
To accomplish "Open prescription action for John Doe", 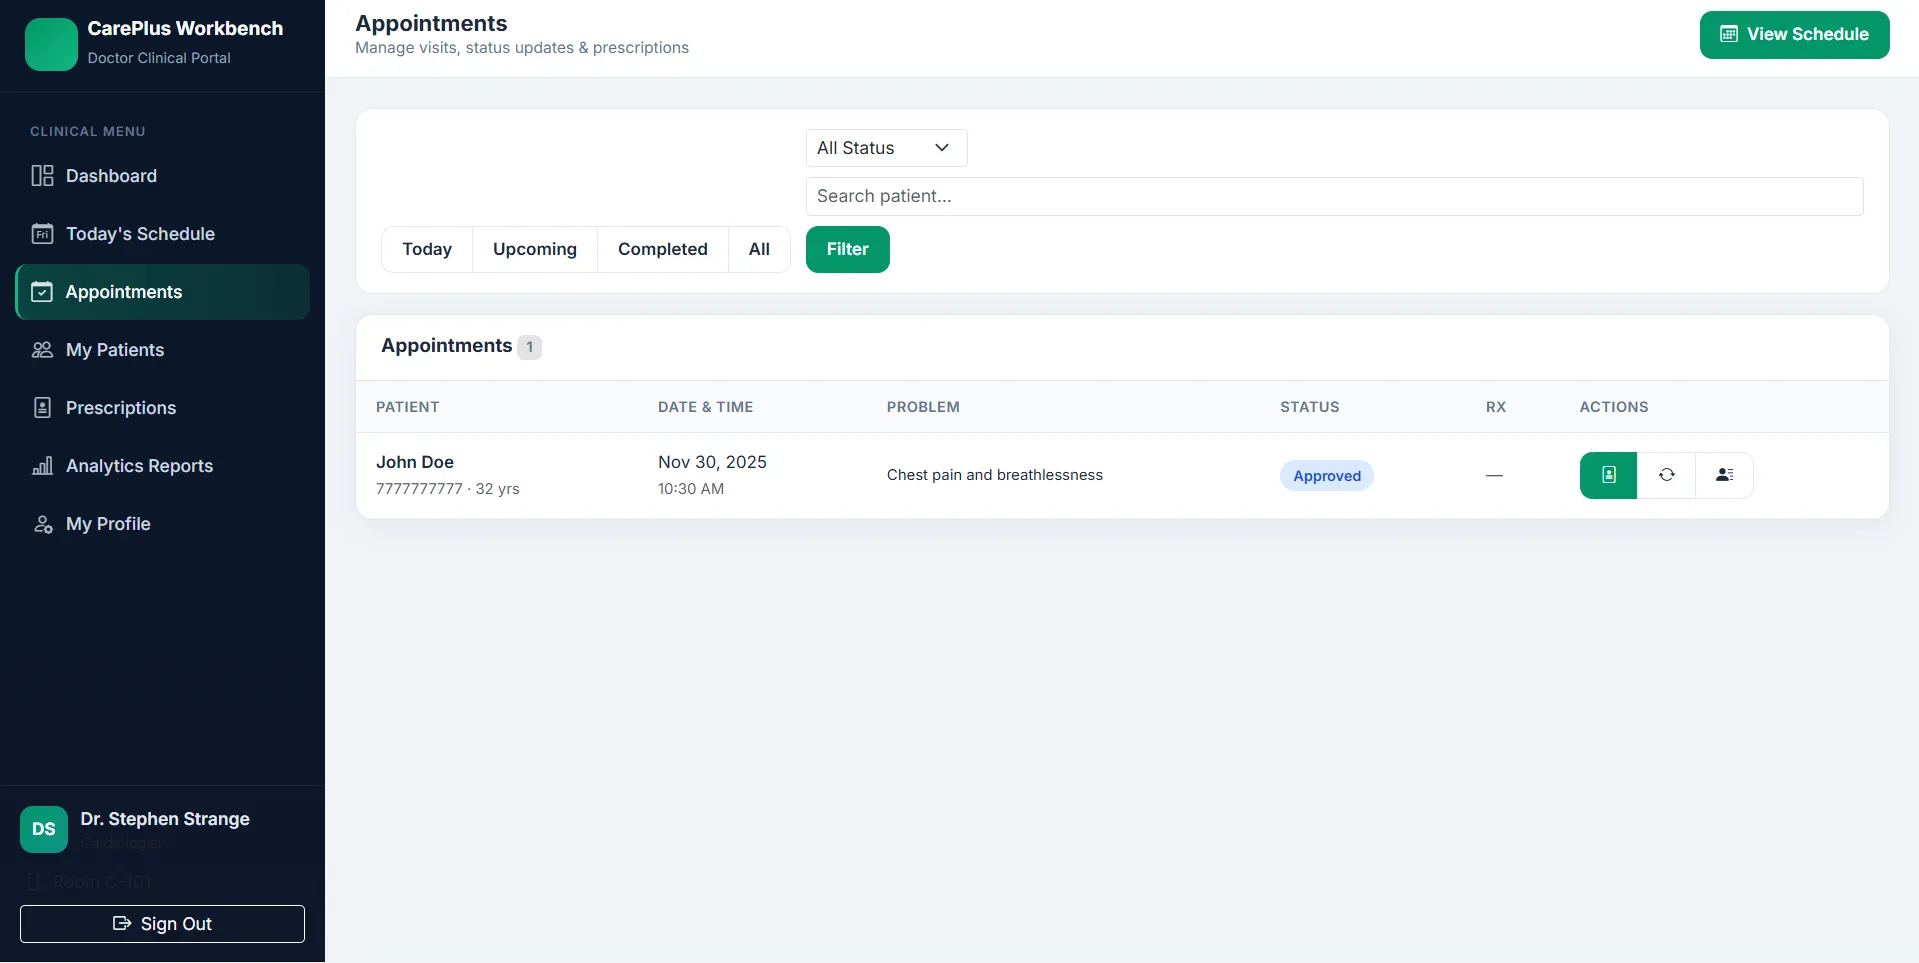I will (x=1608, y=475).
